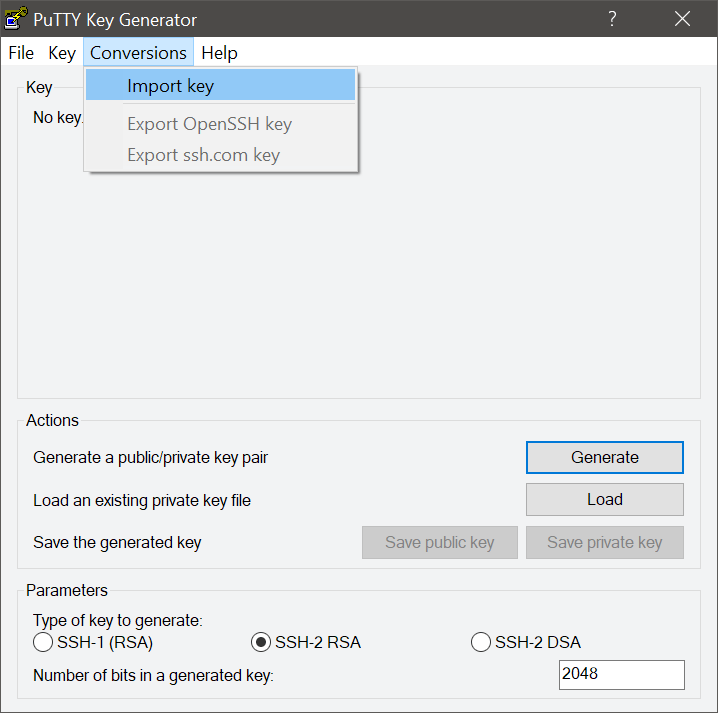The image size is (718, 713).
Task: Click the PuTTYgen app icon in title bar
Action: (16, 19)
